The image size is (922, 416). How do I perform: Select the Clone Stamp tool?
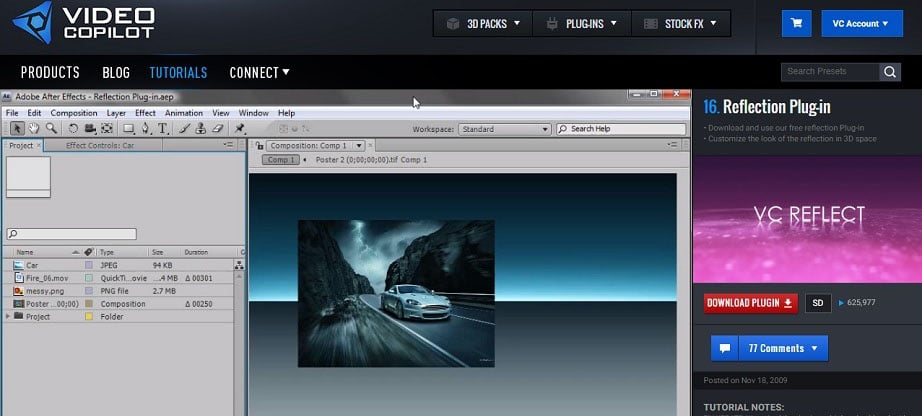[201, 128]
